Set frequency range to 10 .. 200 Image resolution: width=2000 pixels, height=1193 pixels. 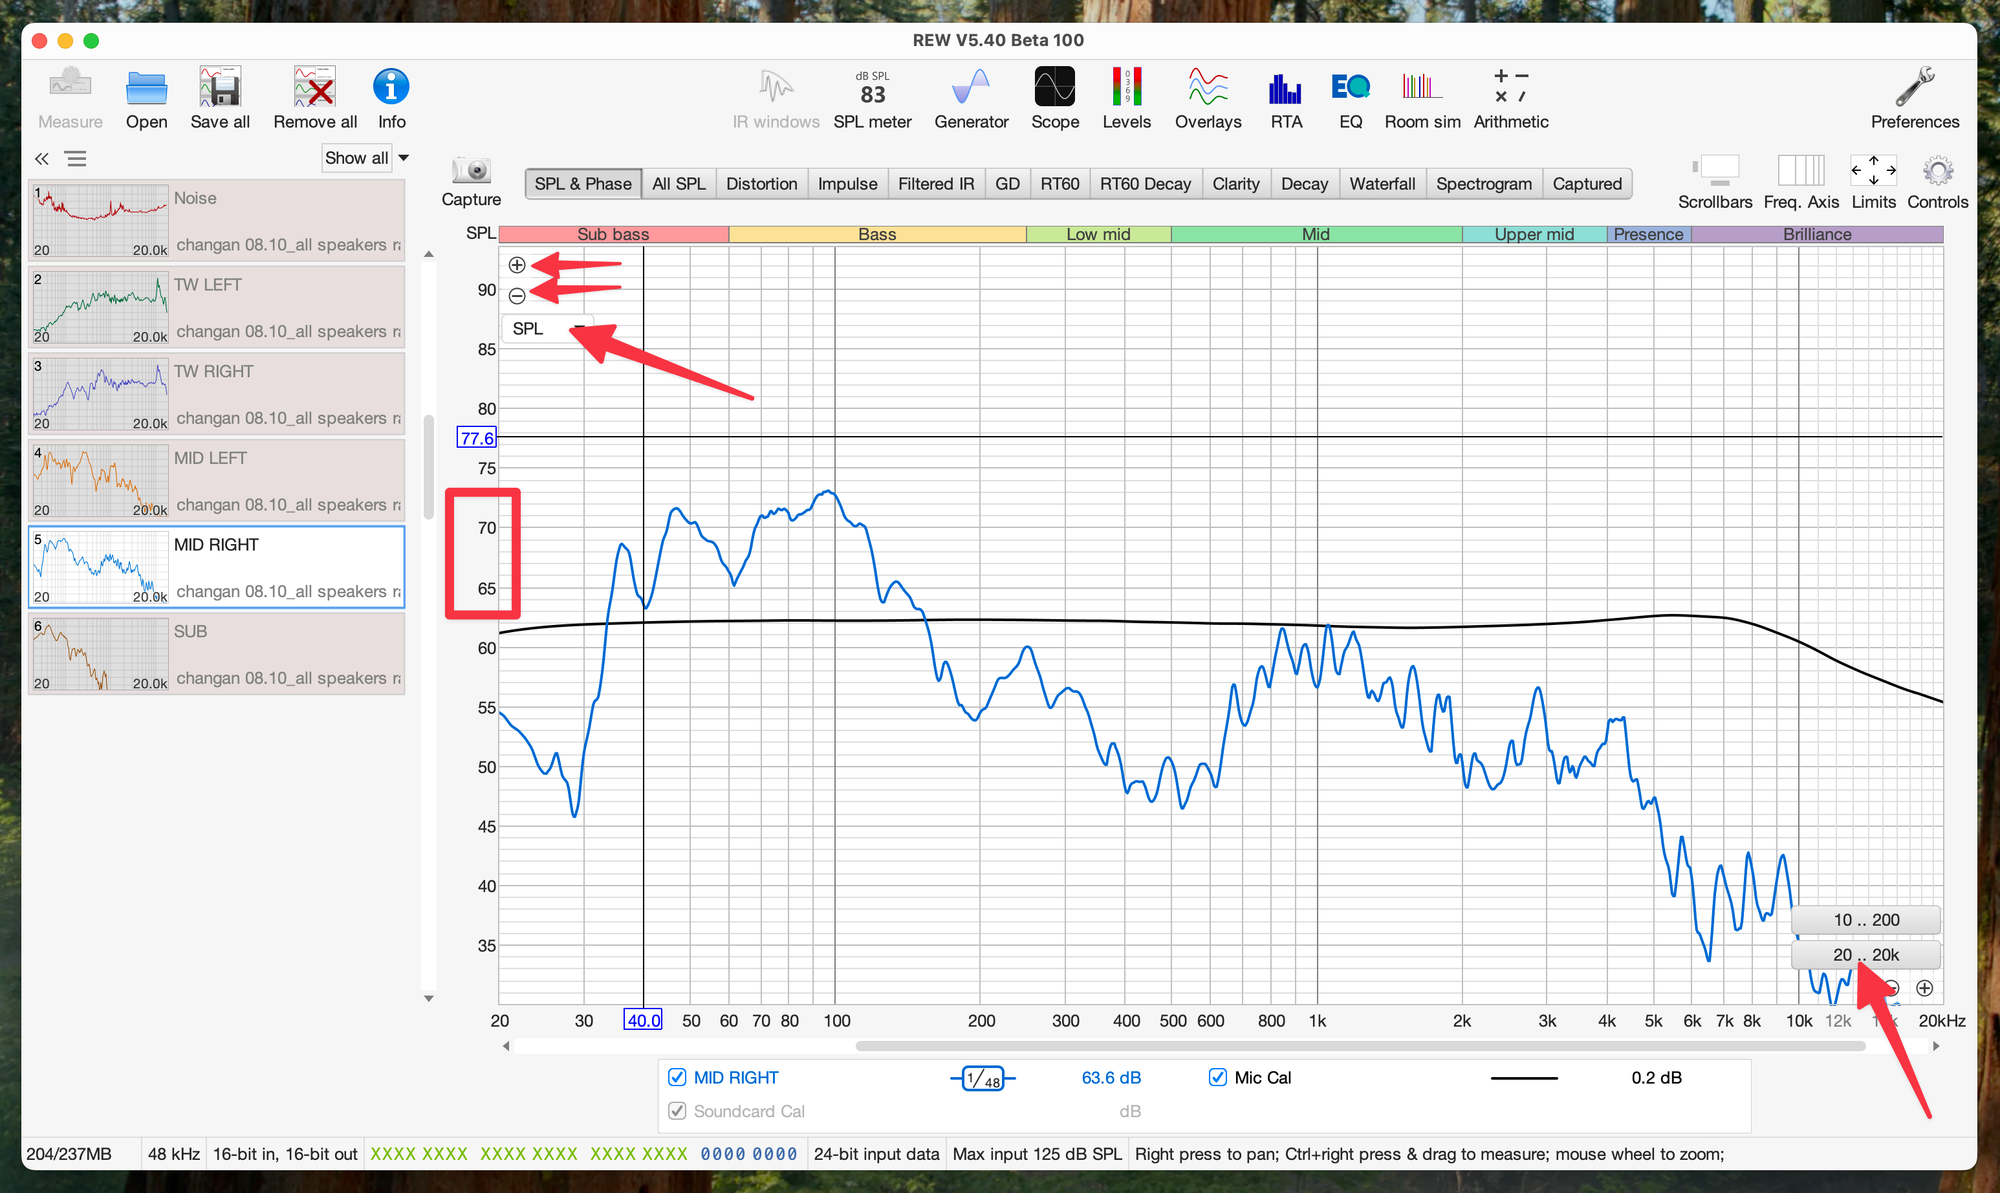(x=1865, y=920)
